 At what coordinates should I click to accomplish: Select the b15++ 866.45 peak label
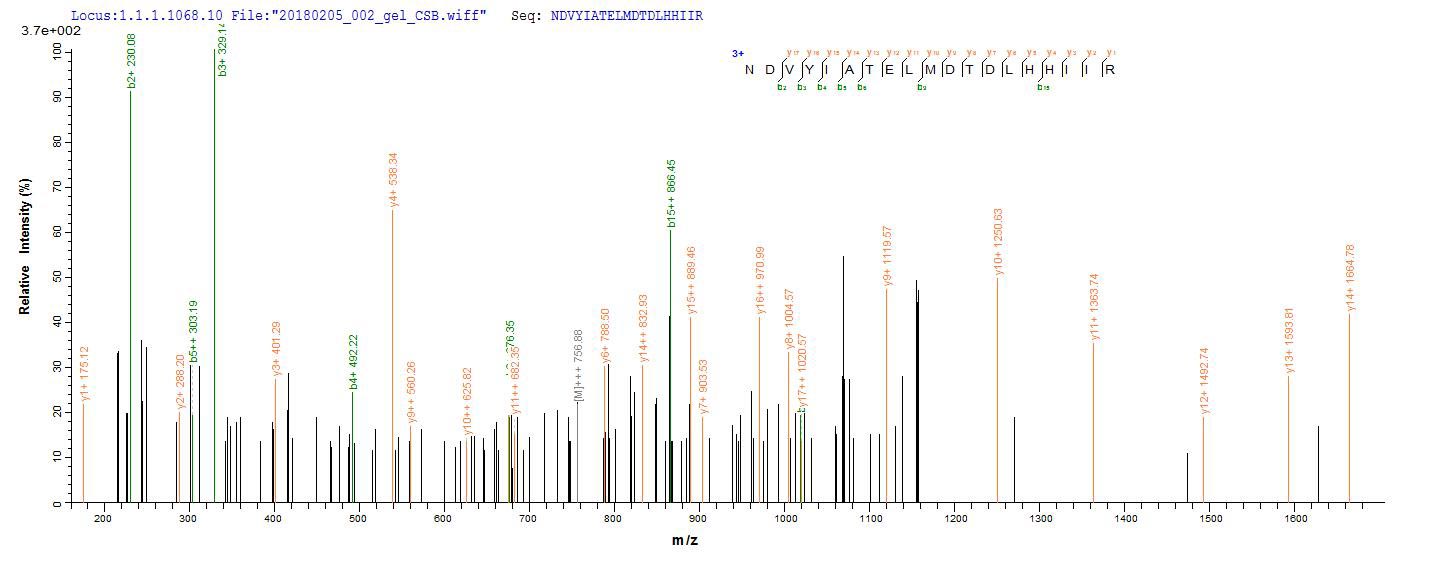pos(671,193)
